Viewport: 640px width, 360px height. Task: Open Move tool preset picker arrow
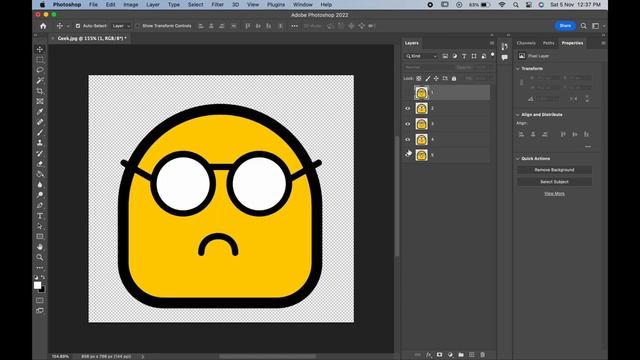[x=68, y=26]
